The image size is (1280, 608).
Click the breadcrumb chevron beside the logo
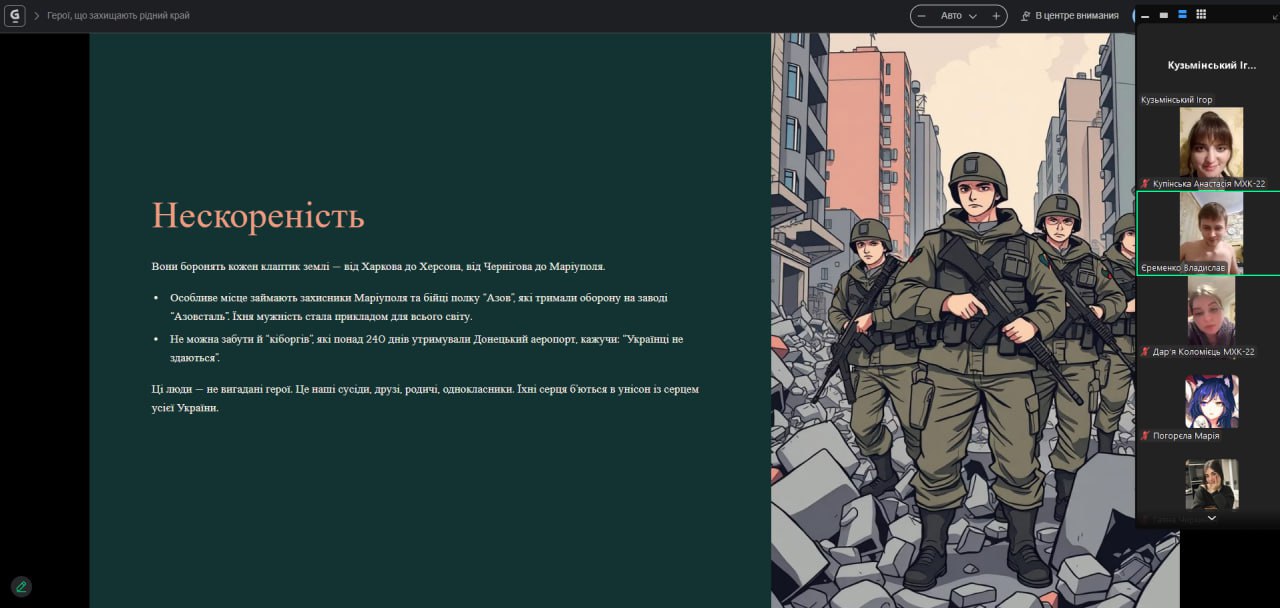[x=37, y=16]
